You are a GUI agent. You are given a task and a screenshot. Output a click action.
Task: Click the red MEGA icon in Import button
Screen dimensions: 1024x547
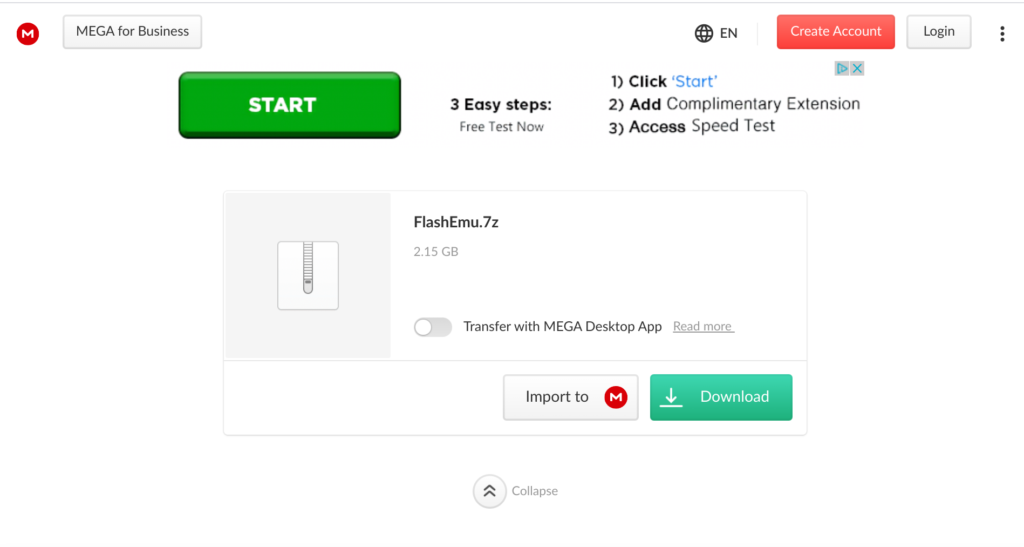coord(615,397)
